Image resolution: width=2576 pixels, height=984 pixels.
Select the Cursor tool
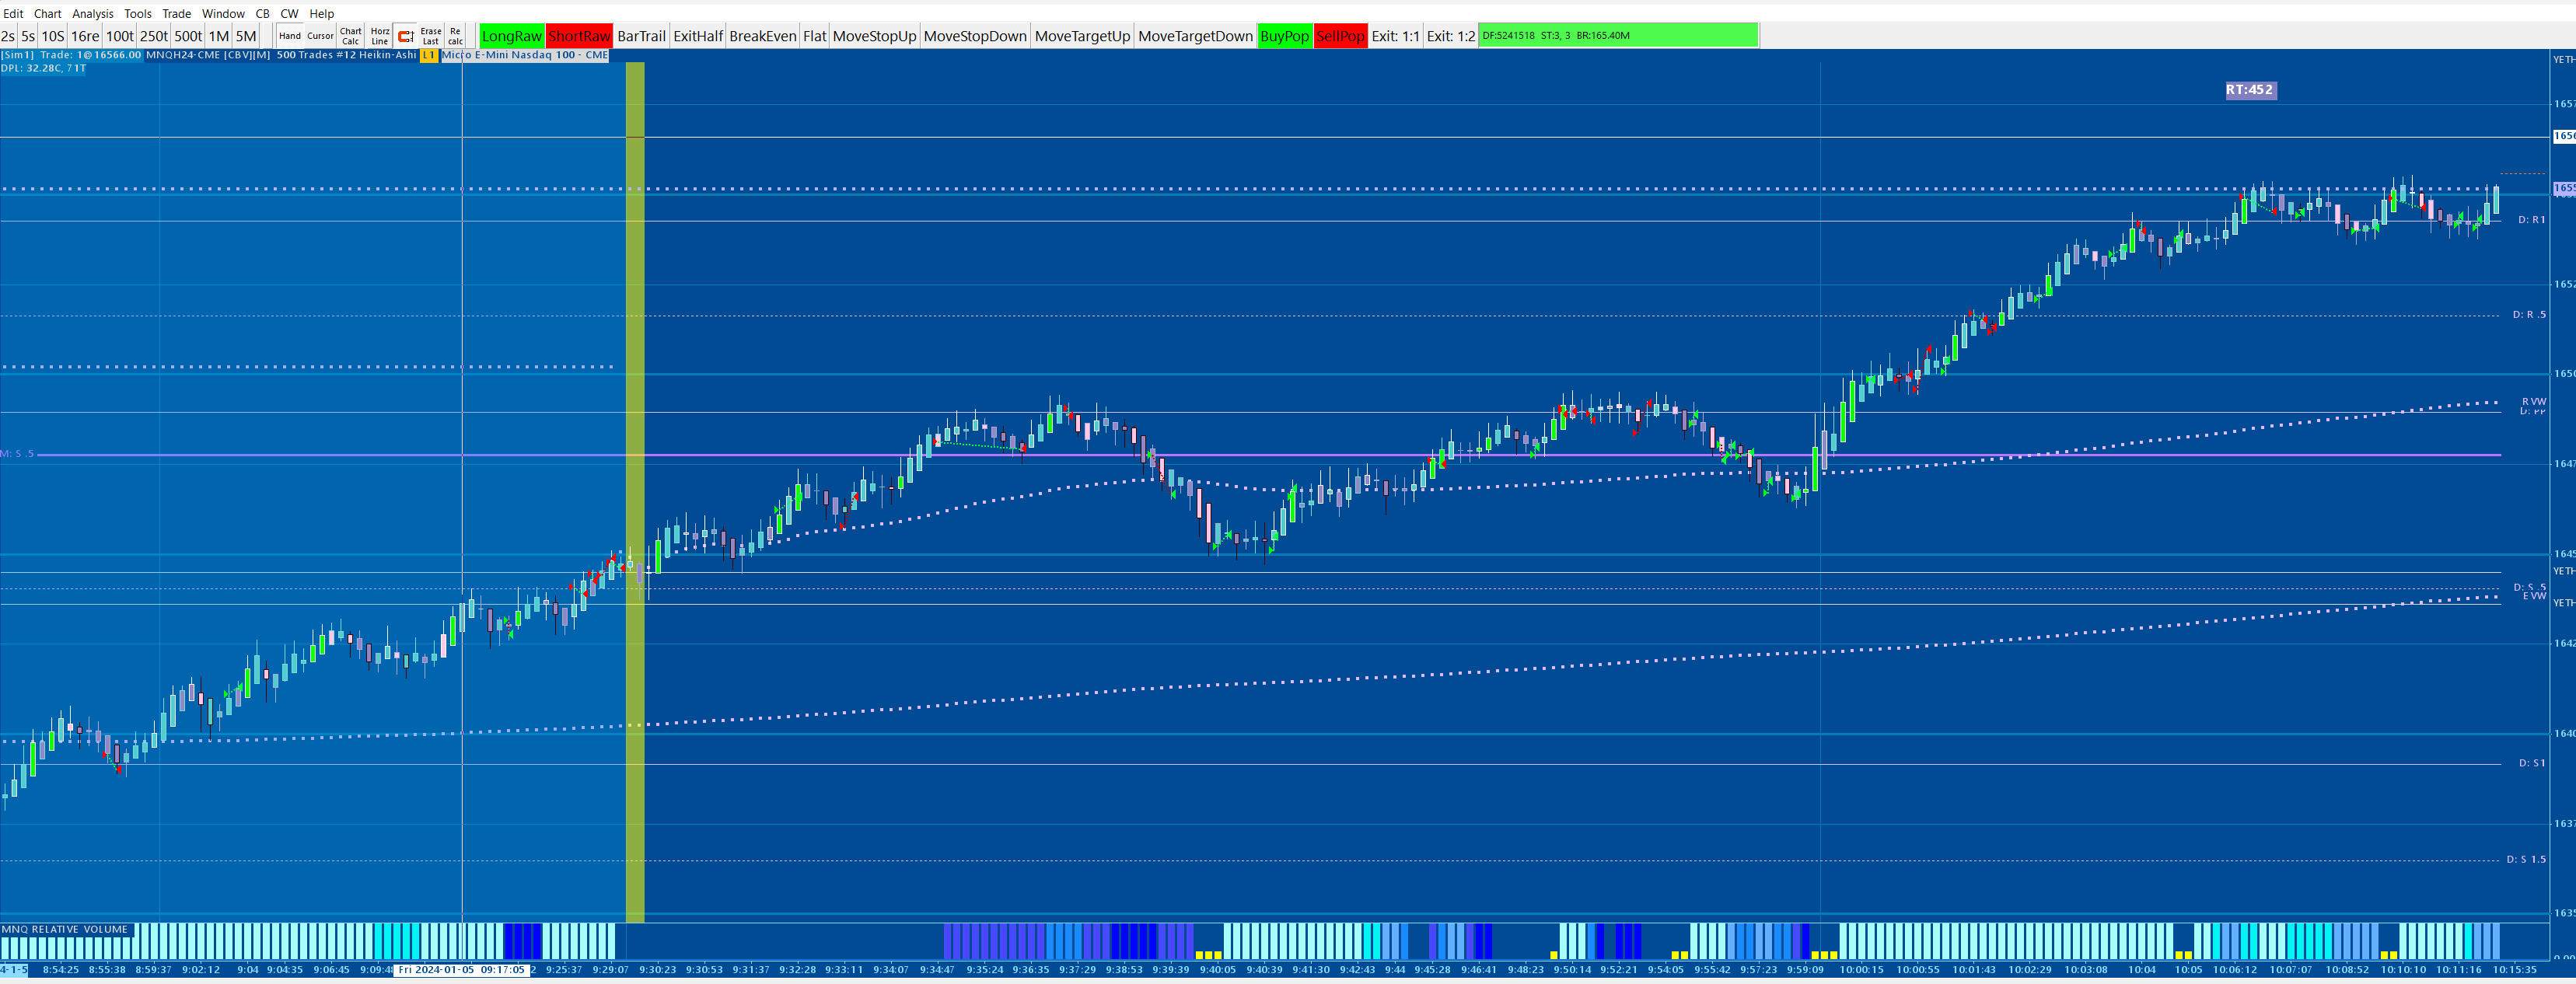tap(320, 36)
